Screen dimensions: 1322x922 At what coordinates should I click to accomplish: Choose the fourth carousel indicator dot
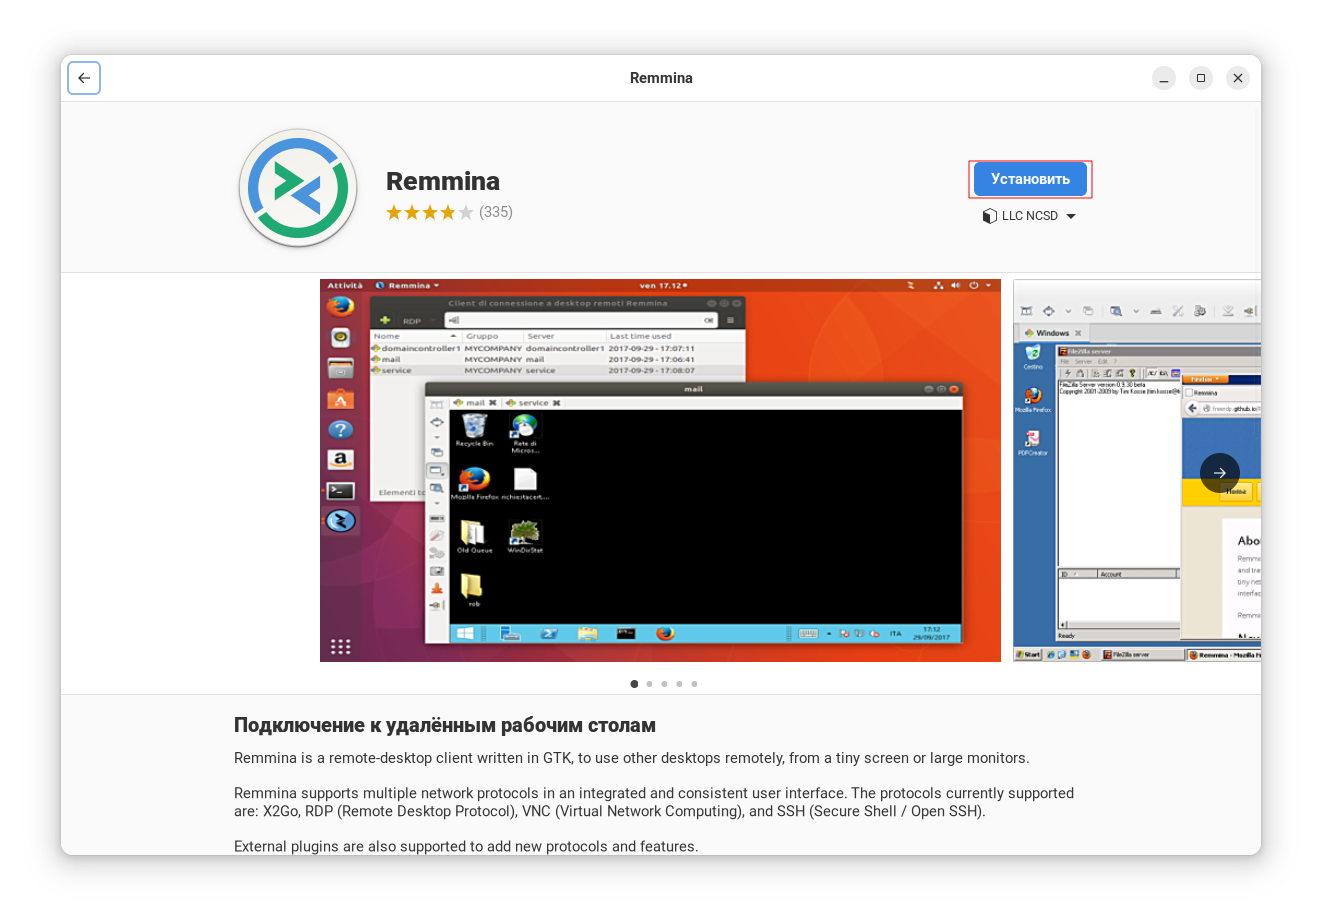pos(679,684)
